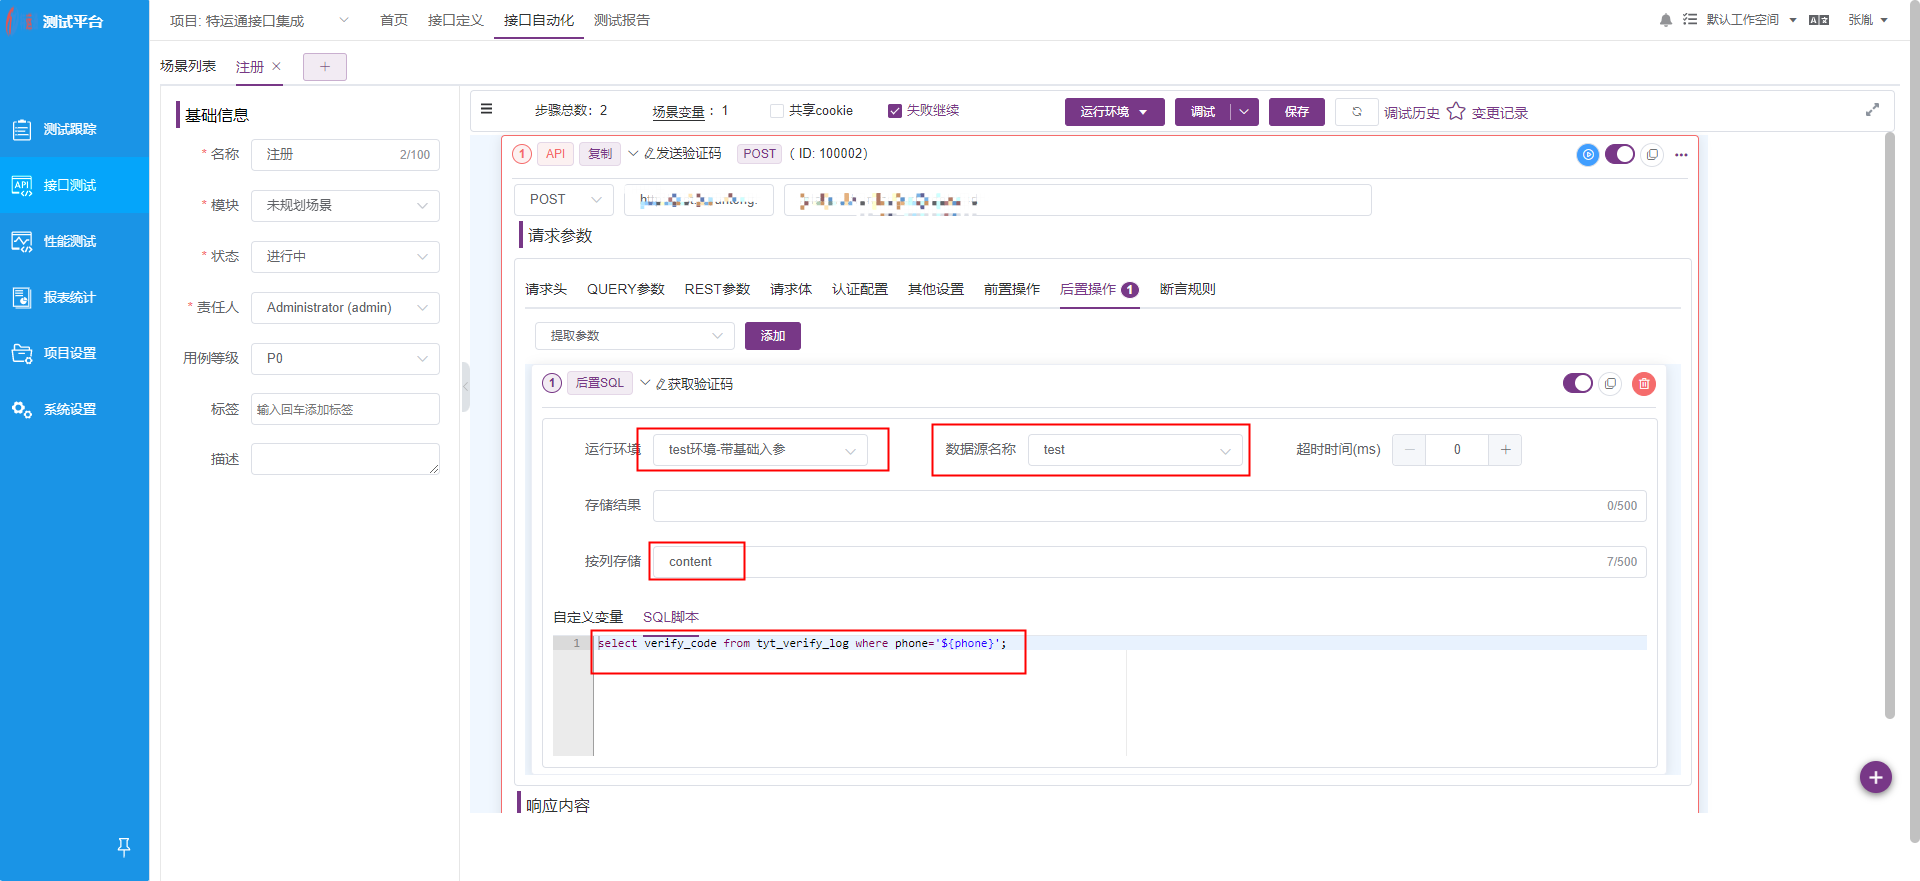This screenshot has height=881, width=1920.
Task: Click the language switch icon
Action: click(x=1819, y=20)
